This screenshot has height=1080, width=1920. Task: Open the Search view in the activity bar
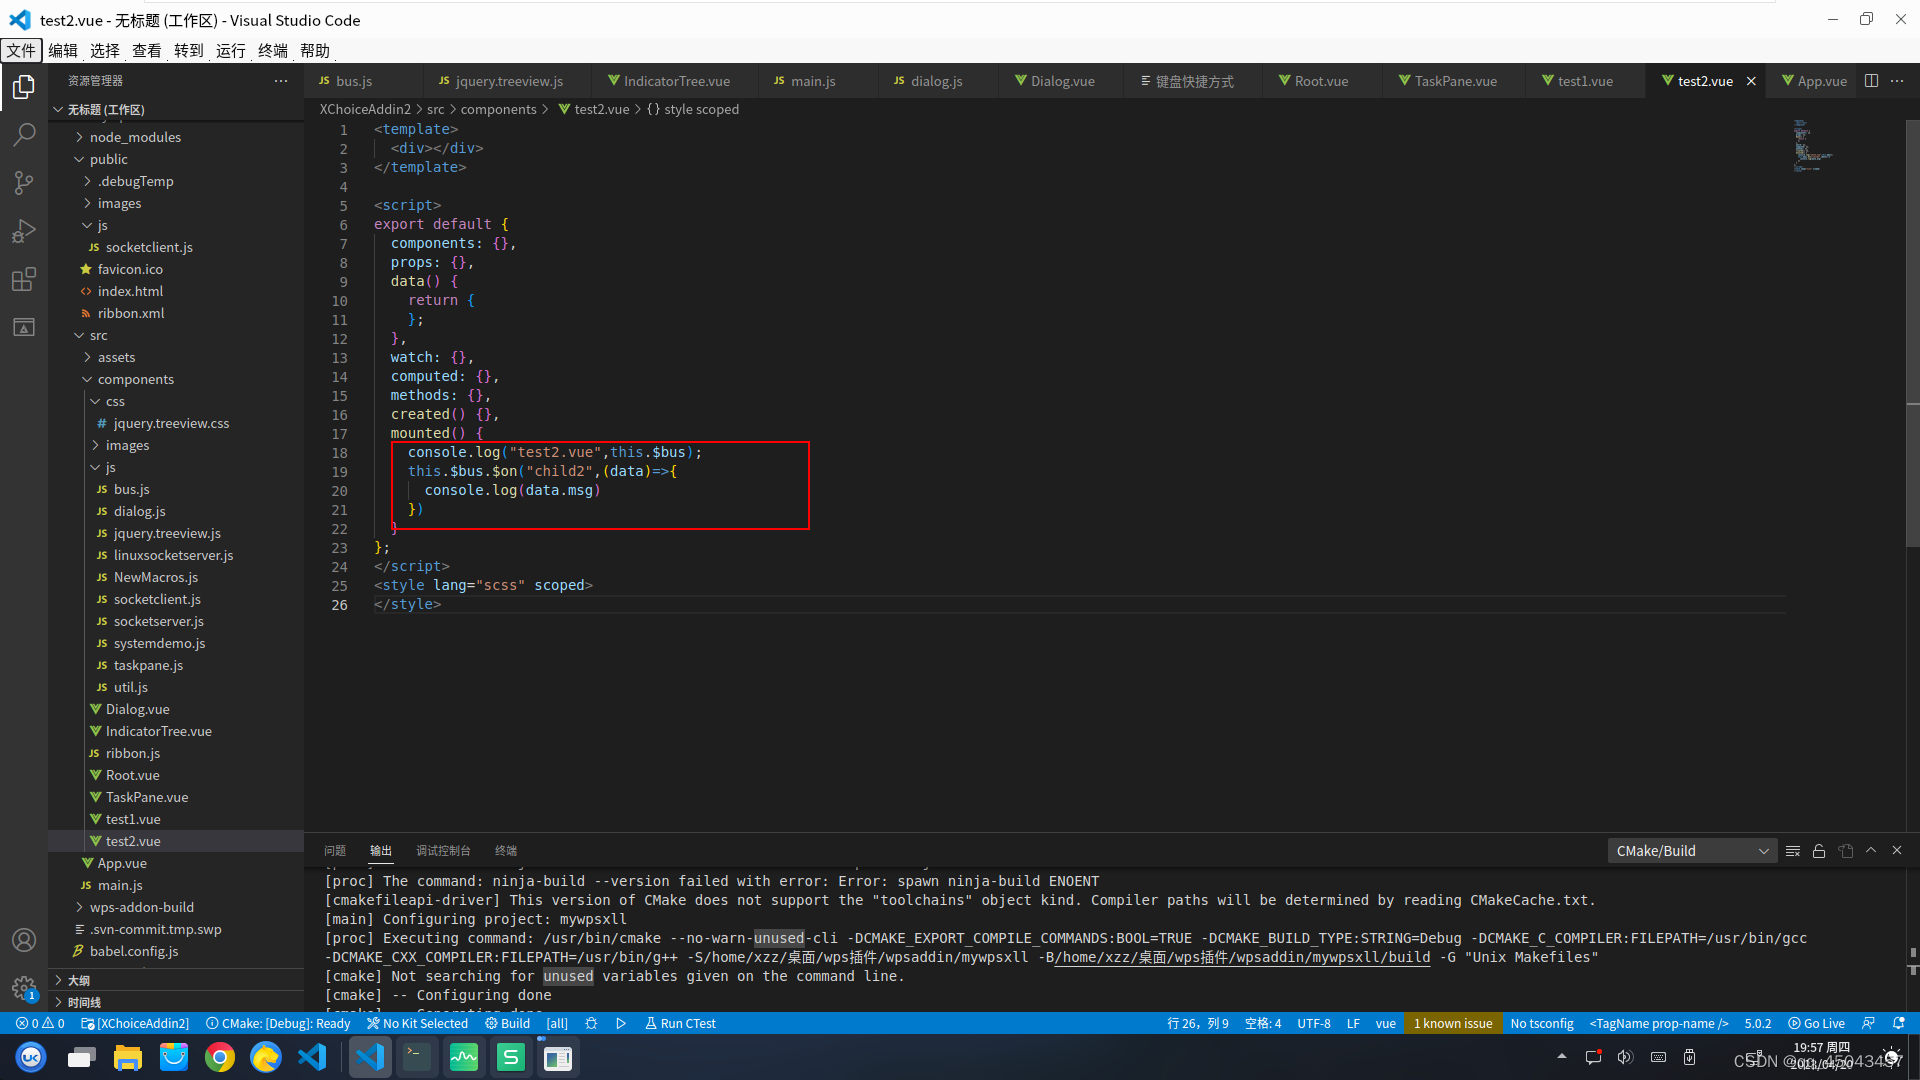(x=24, y=134)
